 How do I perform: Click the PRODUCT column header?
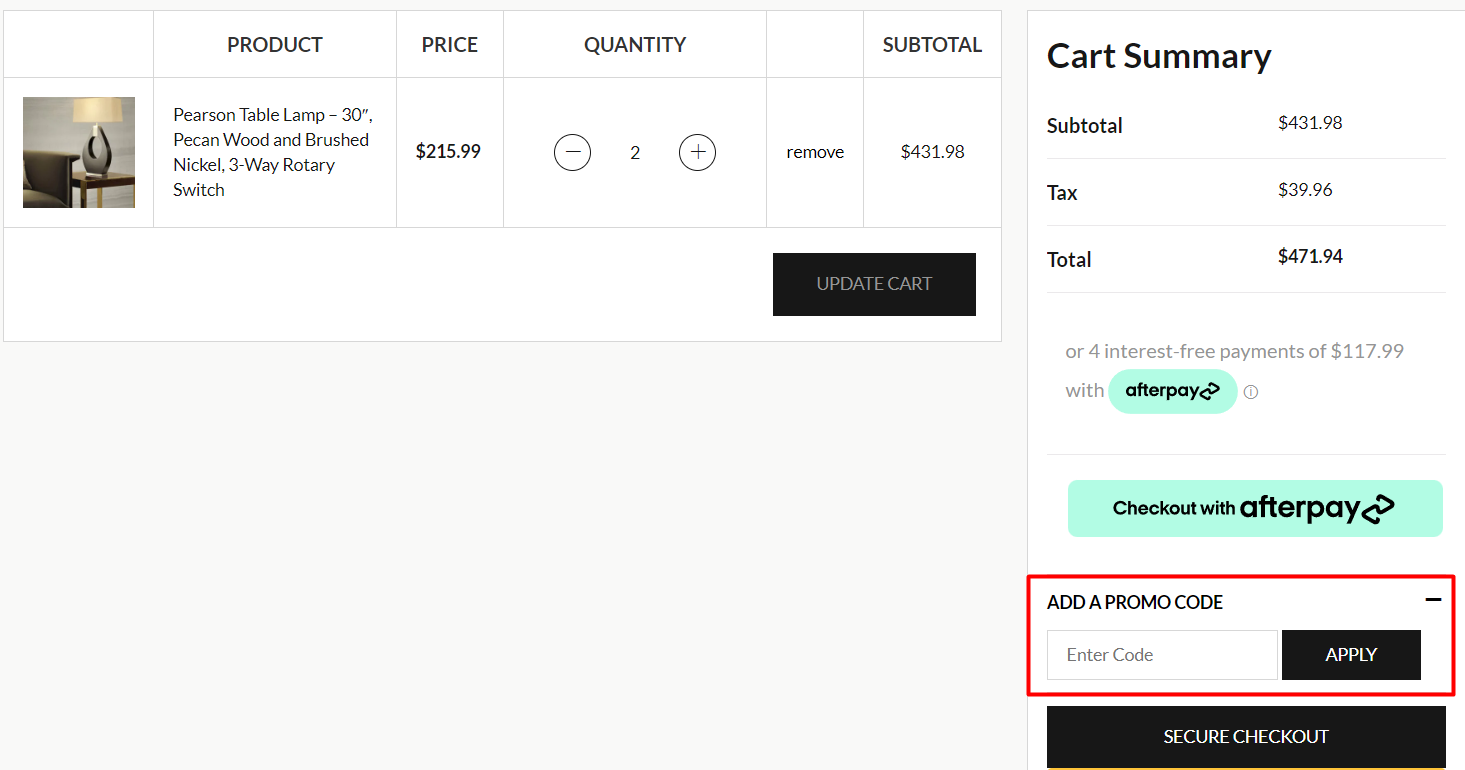coord(275,45)
